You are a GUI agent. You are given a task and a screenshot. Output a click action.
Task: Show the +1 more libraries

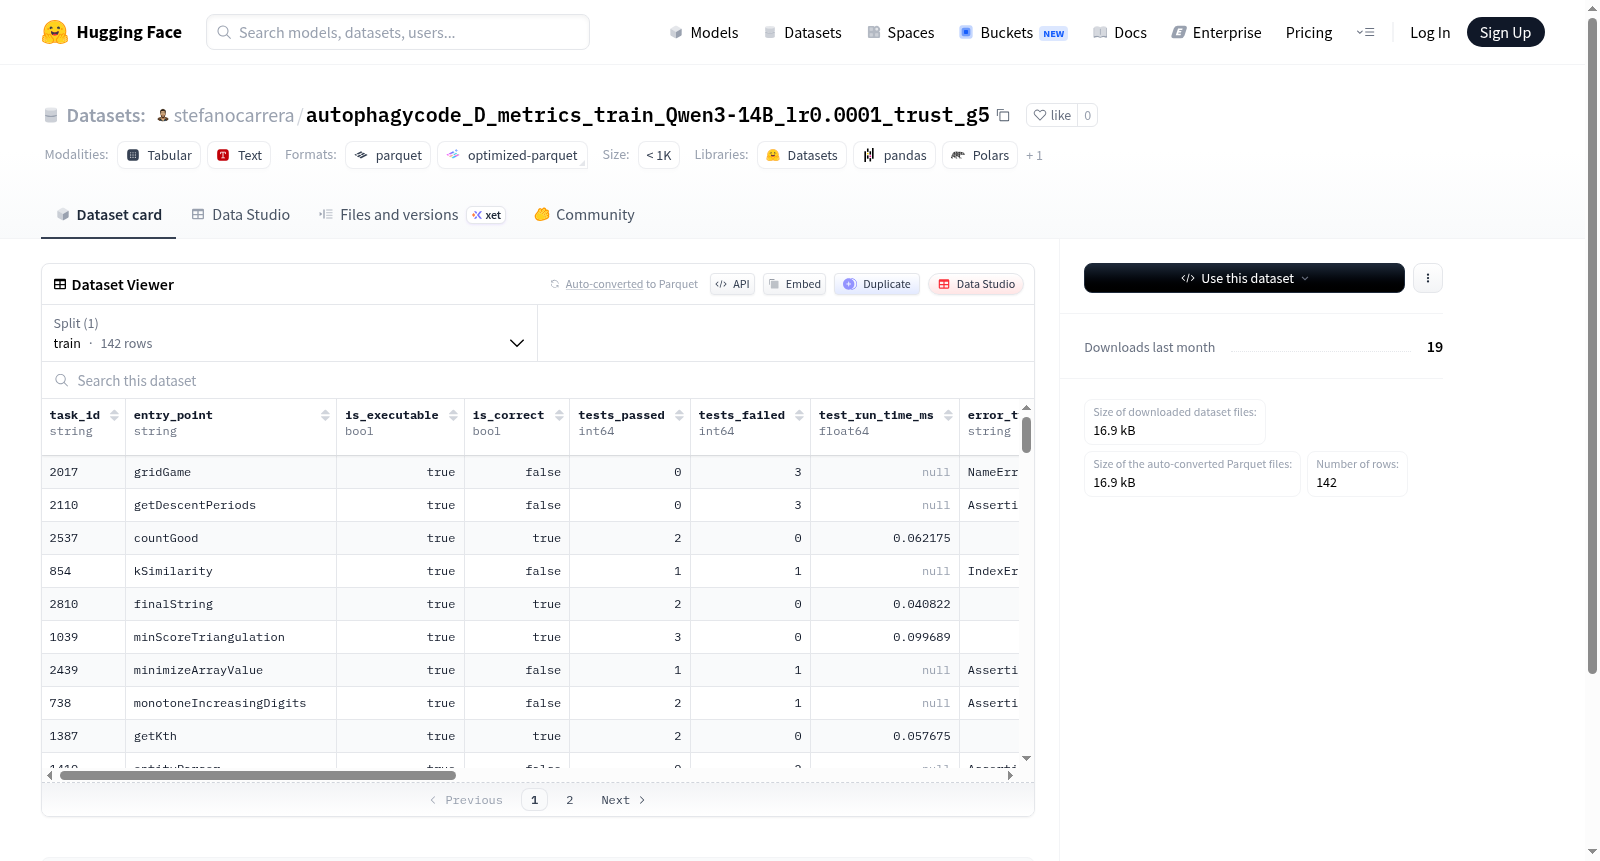tap(1034, 155)
